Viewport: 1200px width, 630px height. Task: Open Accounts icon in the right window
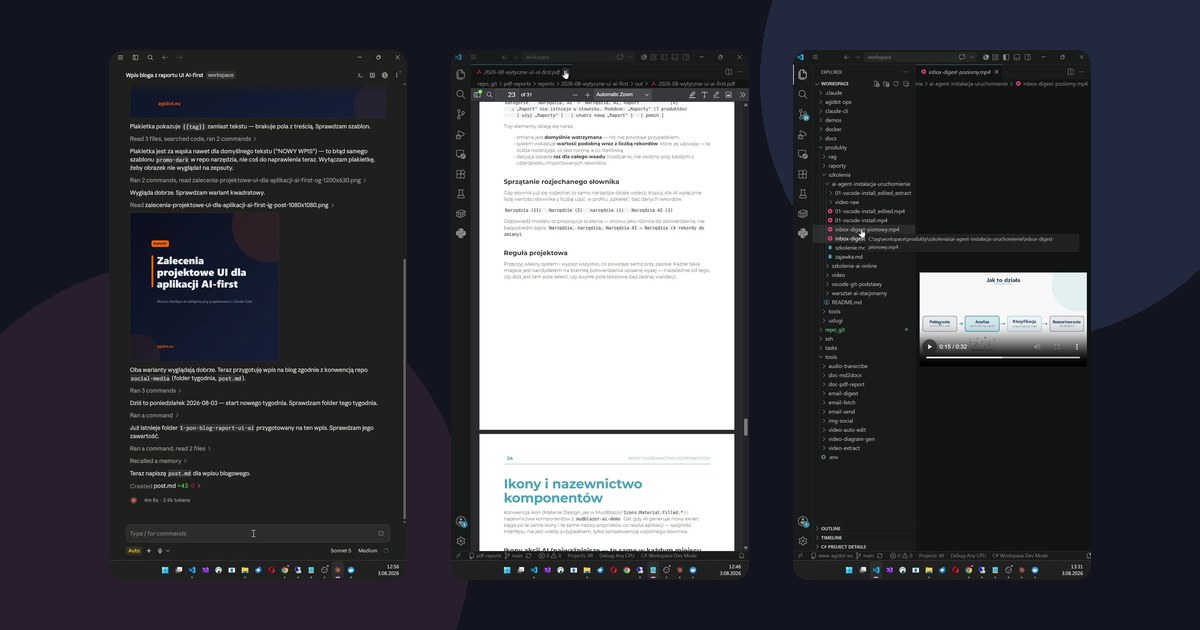point(803,521)
